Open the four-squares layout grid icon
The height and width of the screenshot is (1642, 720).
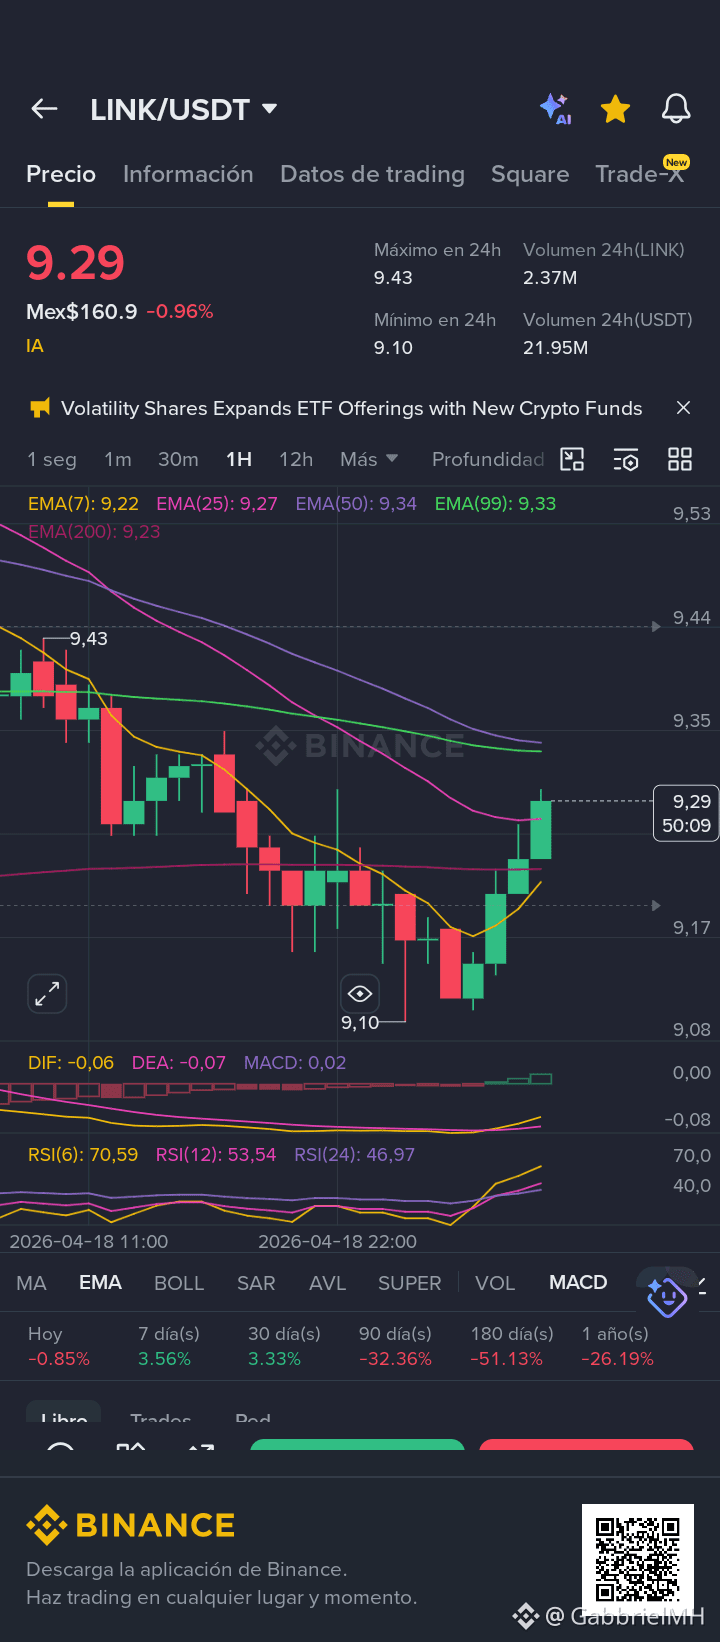(x=680, y=459)
